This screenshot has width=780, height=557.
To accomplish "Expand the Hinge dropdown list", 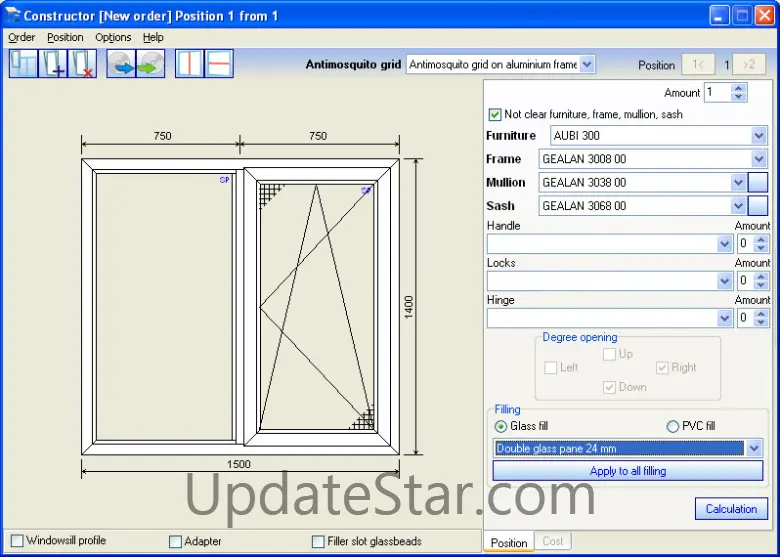I will coord(724,318).
